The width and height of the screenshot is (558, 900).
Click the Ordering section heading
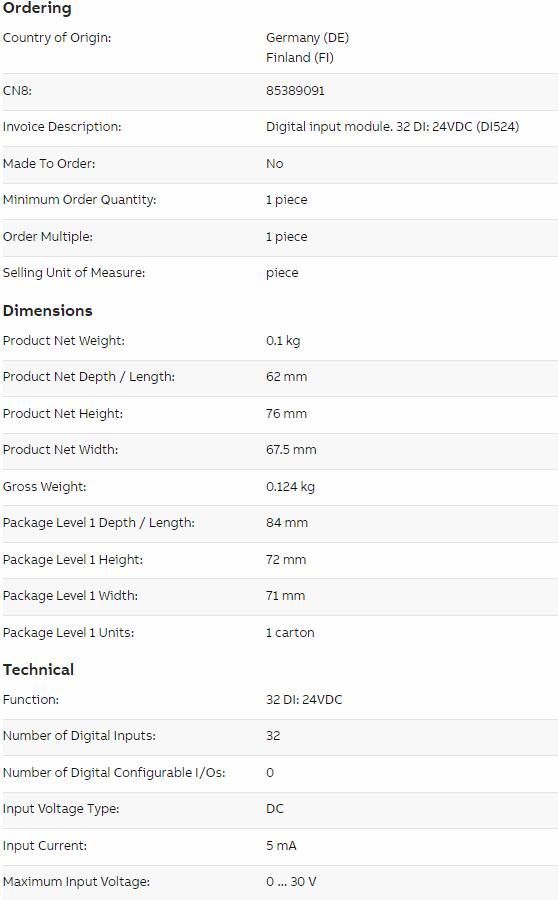point(37,9)
